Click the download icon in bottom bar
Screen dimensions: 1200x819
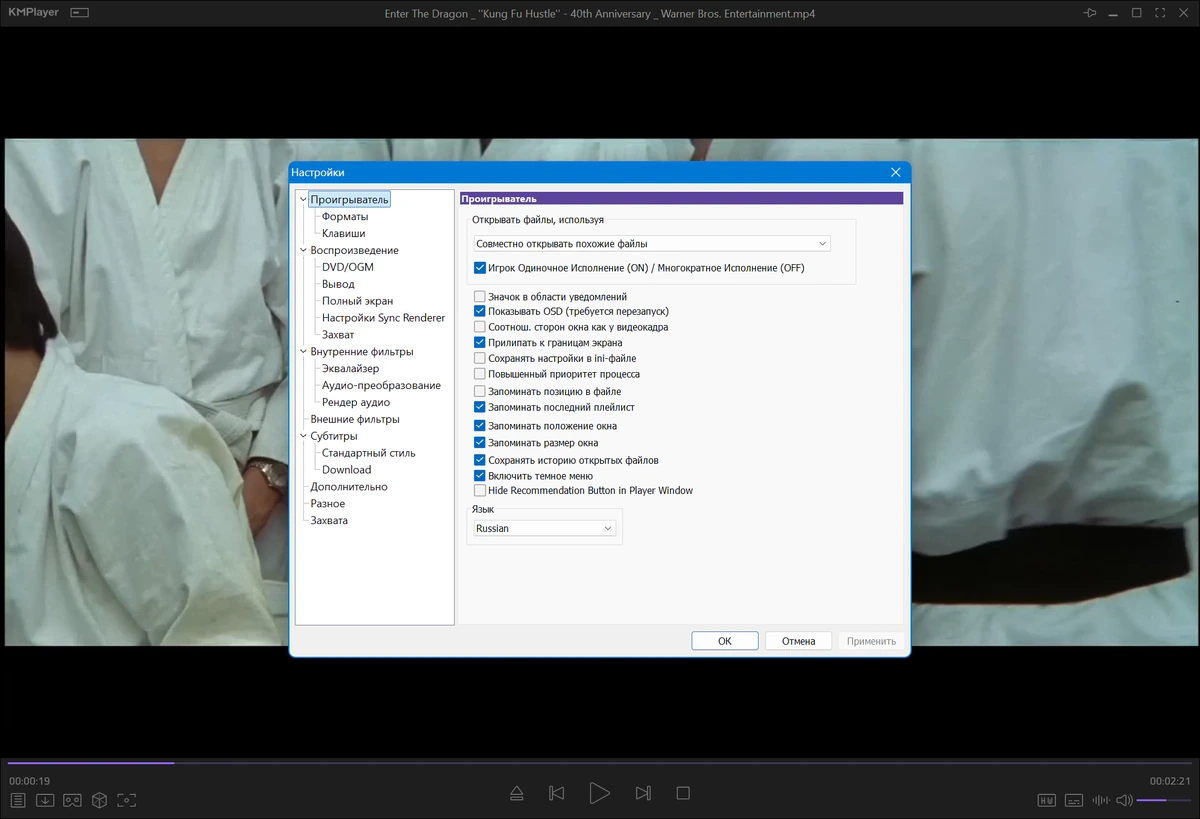point(45,800)
